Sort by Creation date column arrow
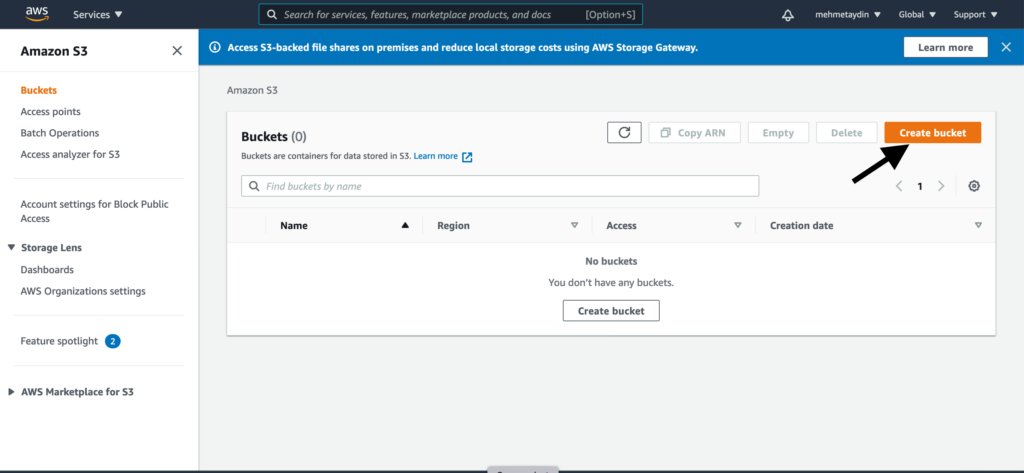1024x473 pixels. point(978,225)
